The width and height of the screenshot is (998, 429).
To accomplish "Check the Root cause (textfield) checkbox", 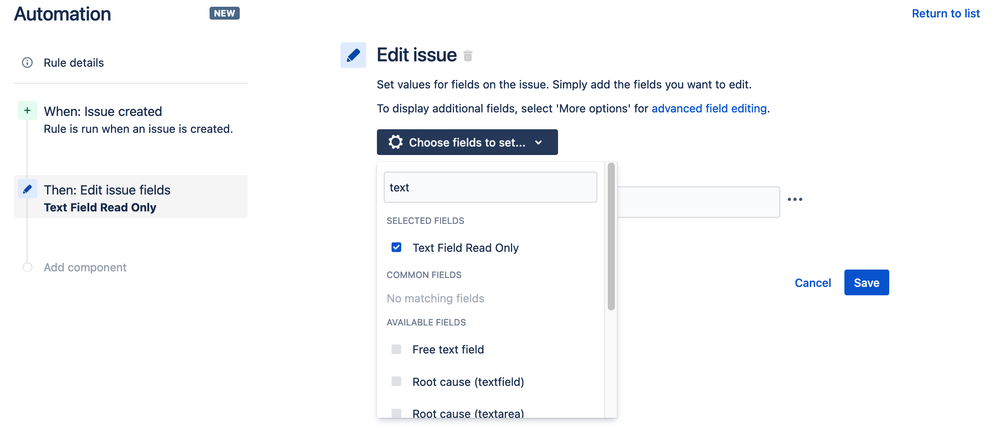I will (x=397, y=381).
